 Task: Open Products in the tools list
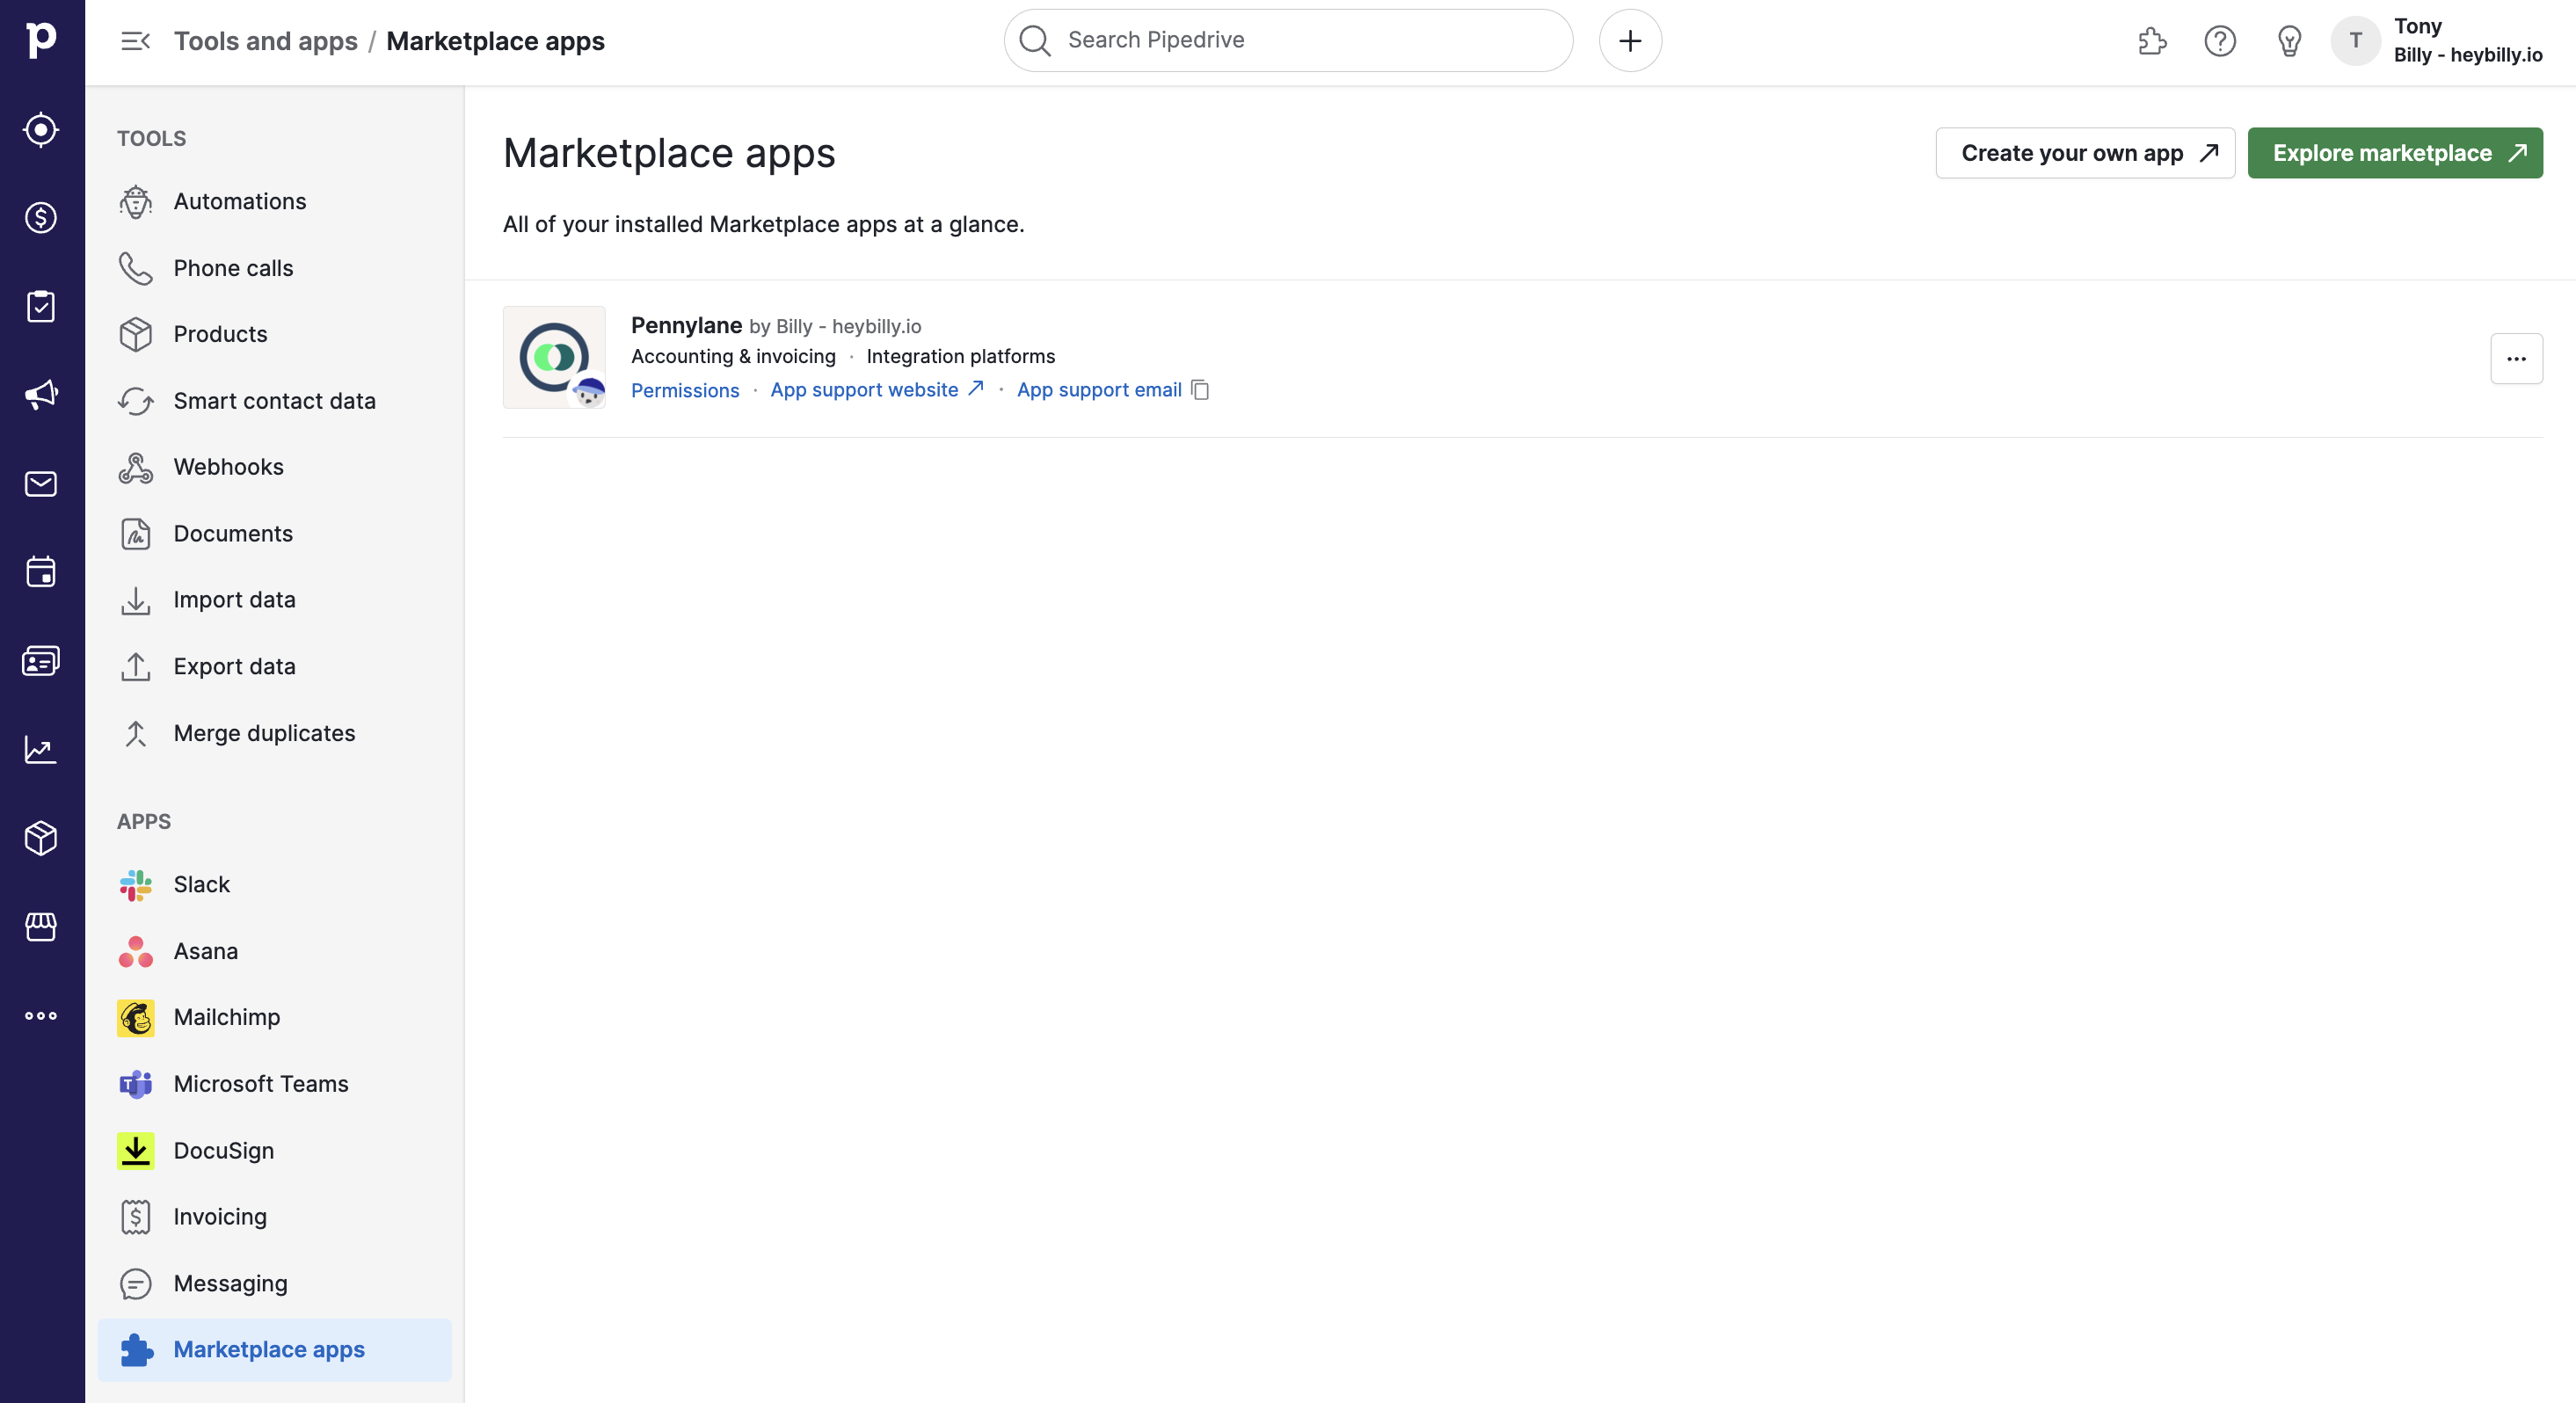(x=274, y=334)
